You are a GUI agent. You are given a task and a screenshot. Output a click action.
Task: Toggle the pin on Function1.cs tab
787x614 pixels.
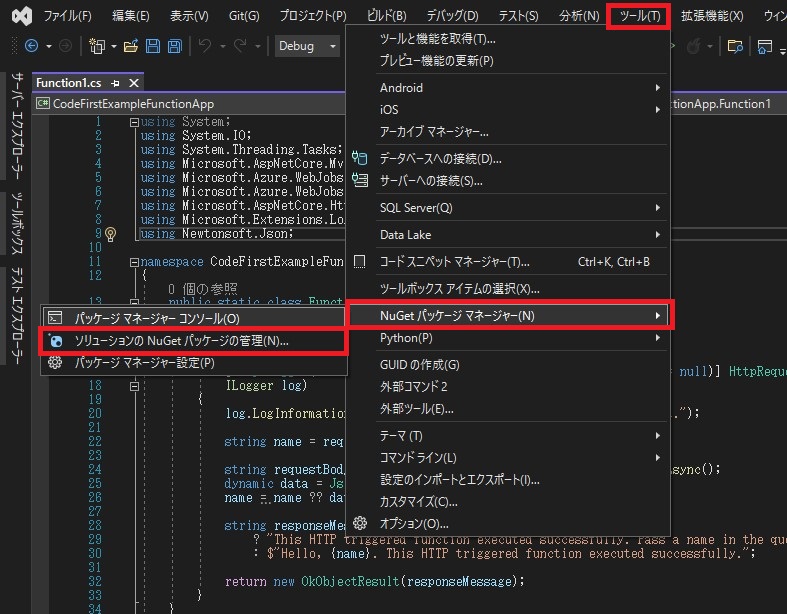tap(115, 83)
